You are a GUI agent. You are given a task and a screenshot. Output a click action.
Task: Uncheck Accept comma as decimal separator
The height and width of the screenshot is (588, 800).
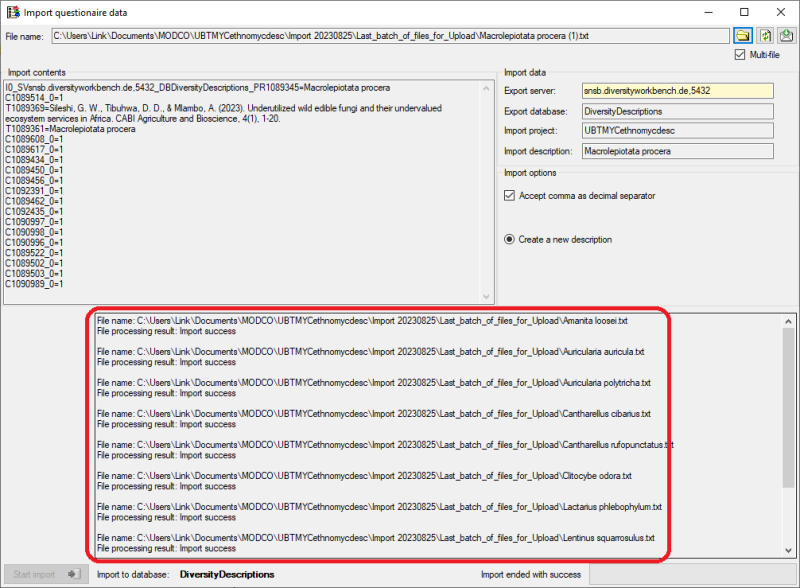(510, 195)
